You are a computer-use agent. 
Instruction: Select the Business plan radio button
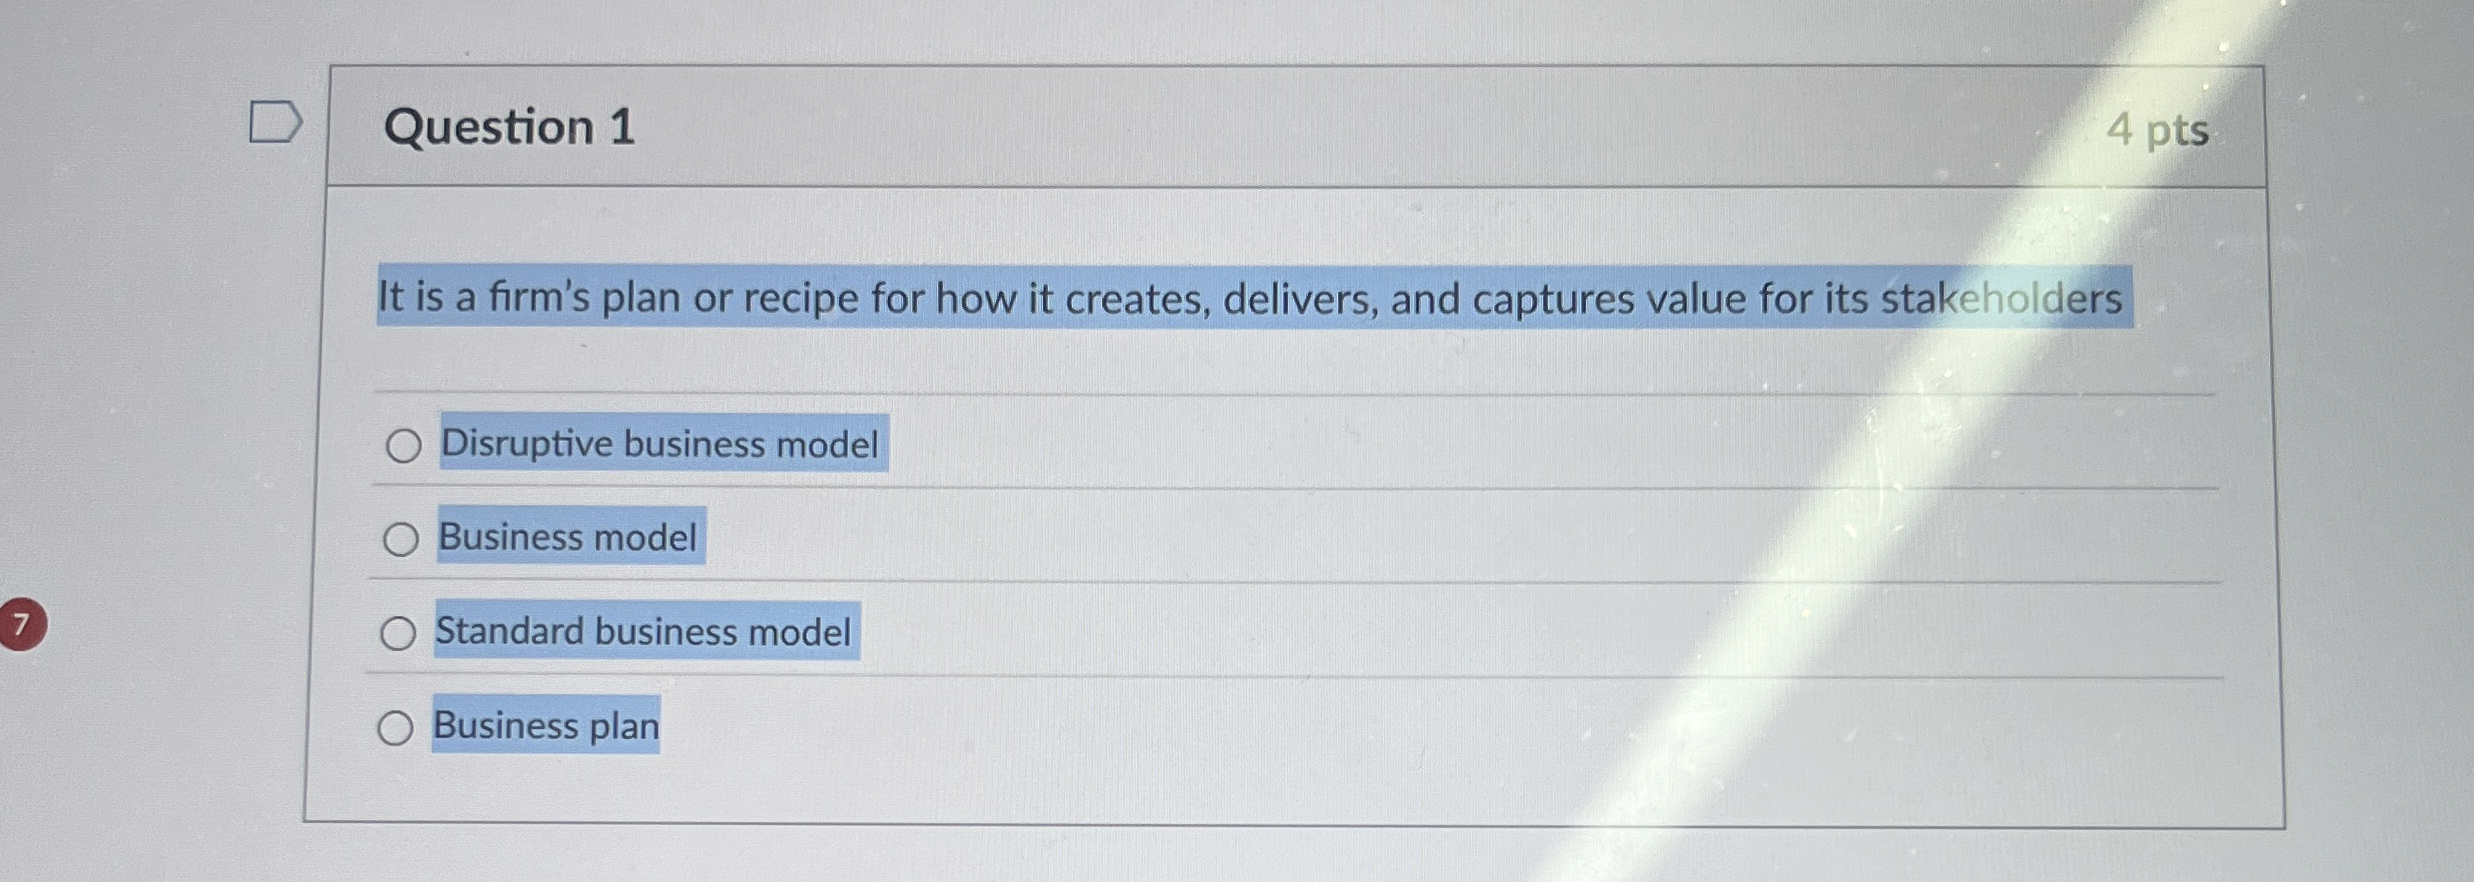(x=395, y=727)
